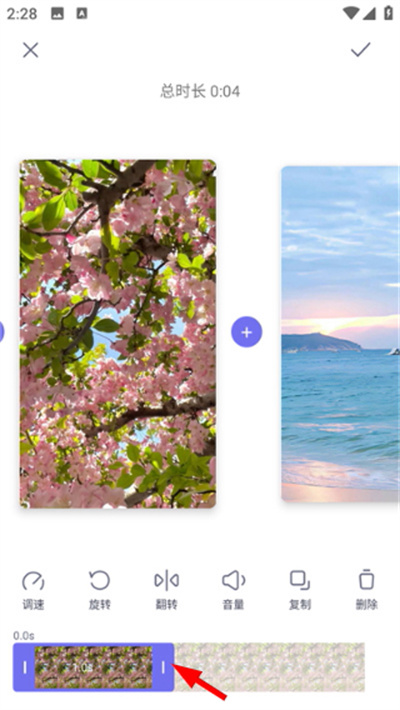The width and height of the screenshot is (400, 710).
Task: Tap the 0.0s timestamp above the timeline
Action: pyautogui.click(x=24, y=636)
